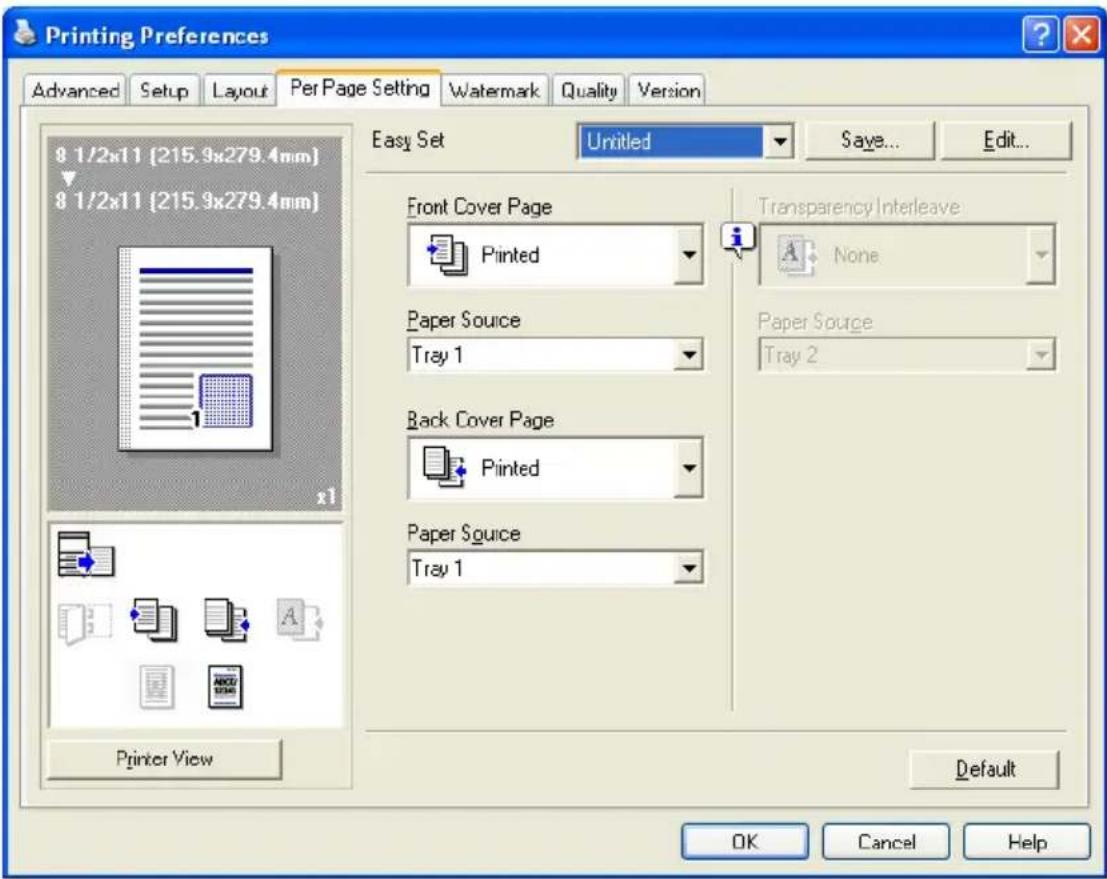Screen dimensions: 1107x879
Task: Click the dark quality page icon
Action: click(225, 686)
